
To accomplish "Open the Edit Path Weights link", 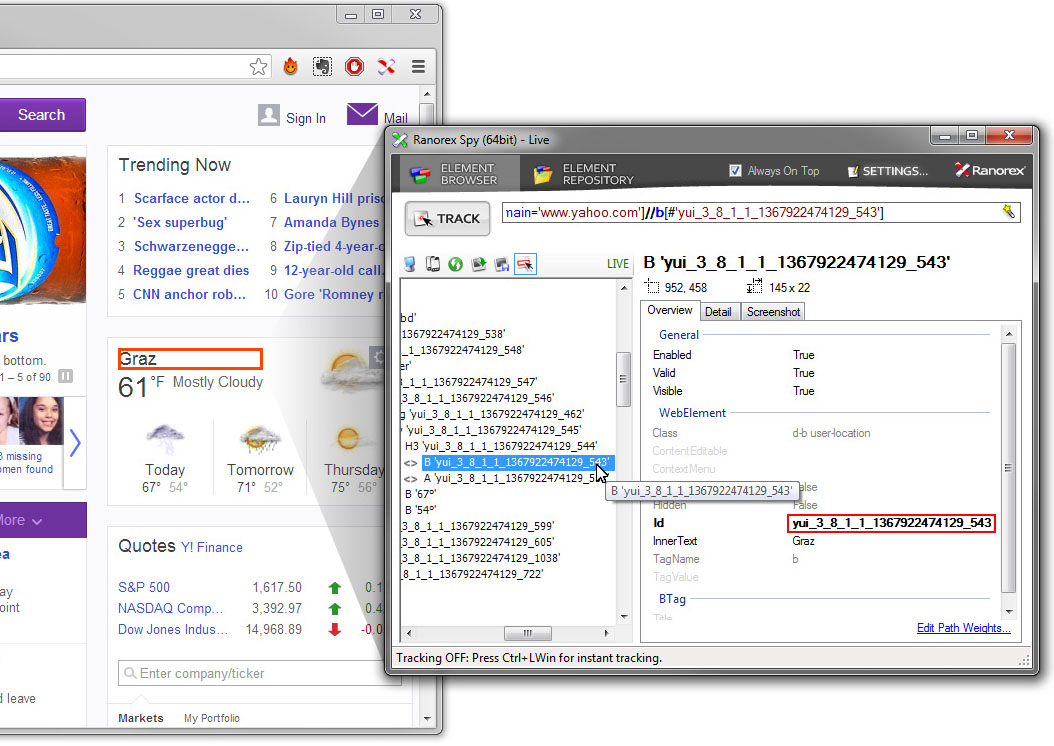I will (x=963, y=628).
